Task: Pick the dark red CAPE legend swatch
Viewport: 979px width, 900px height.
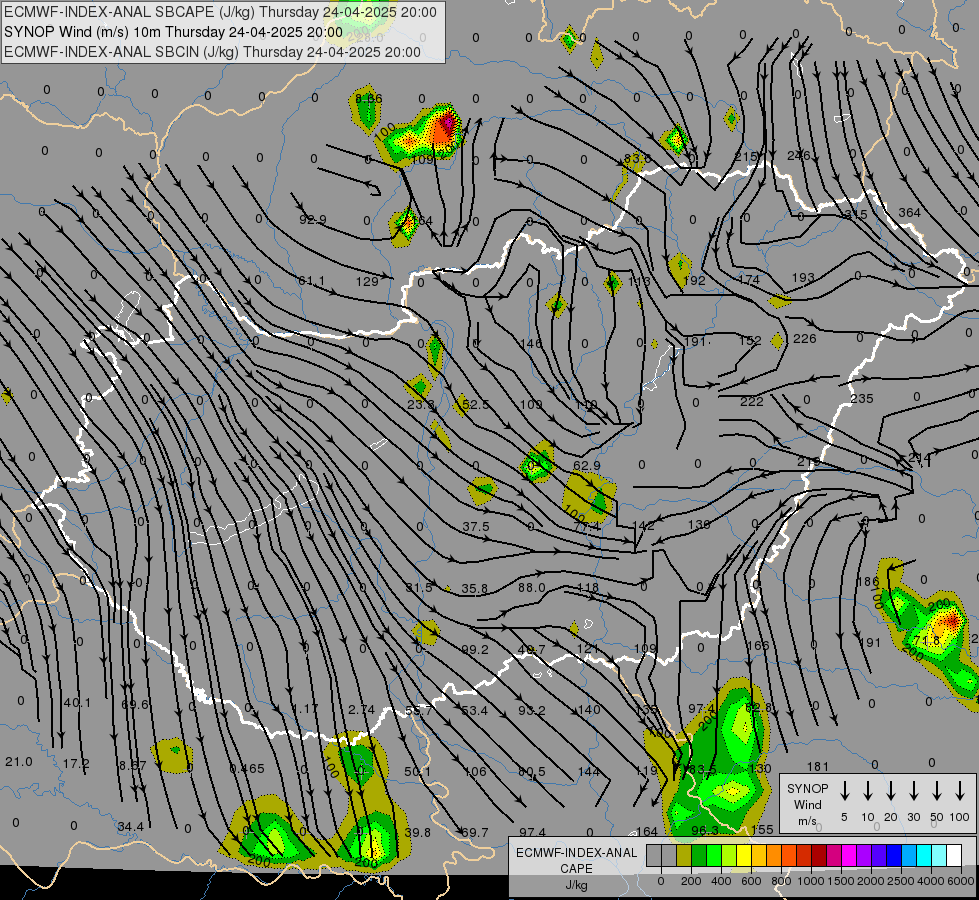Action: tap(819, 855)
